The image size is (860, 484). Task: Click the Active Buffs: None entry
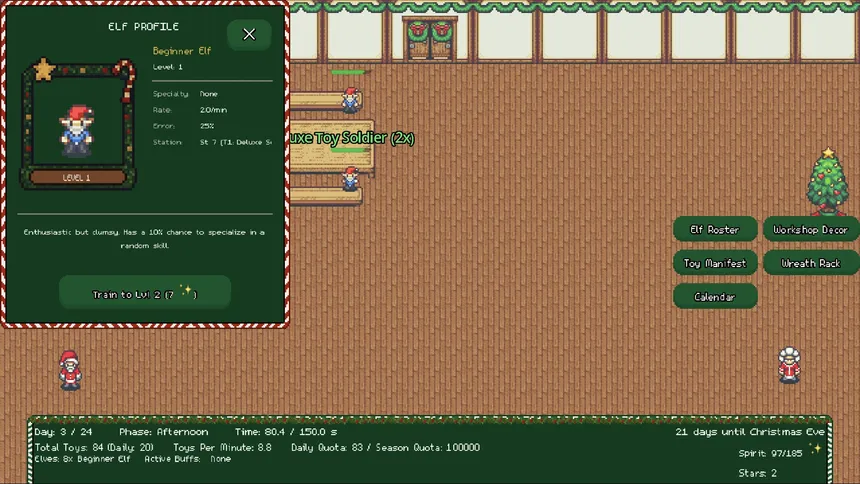pos(188,459)
